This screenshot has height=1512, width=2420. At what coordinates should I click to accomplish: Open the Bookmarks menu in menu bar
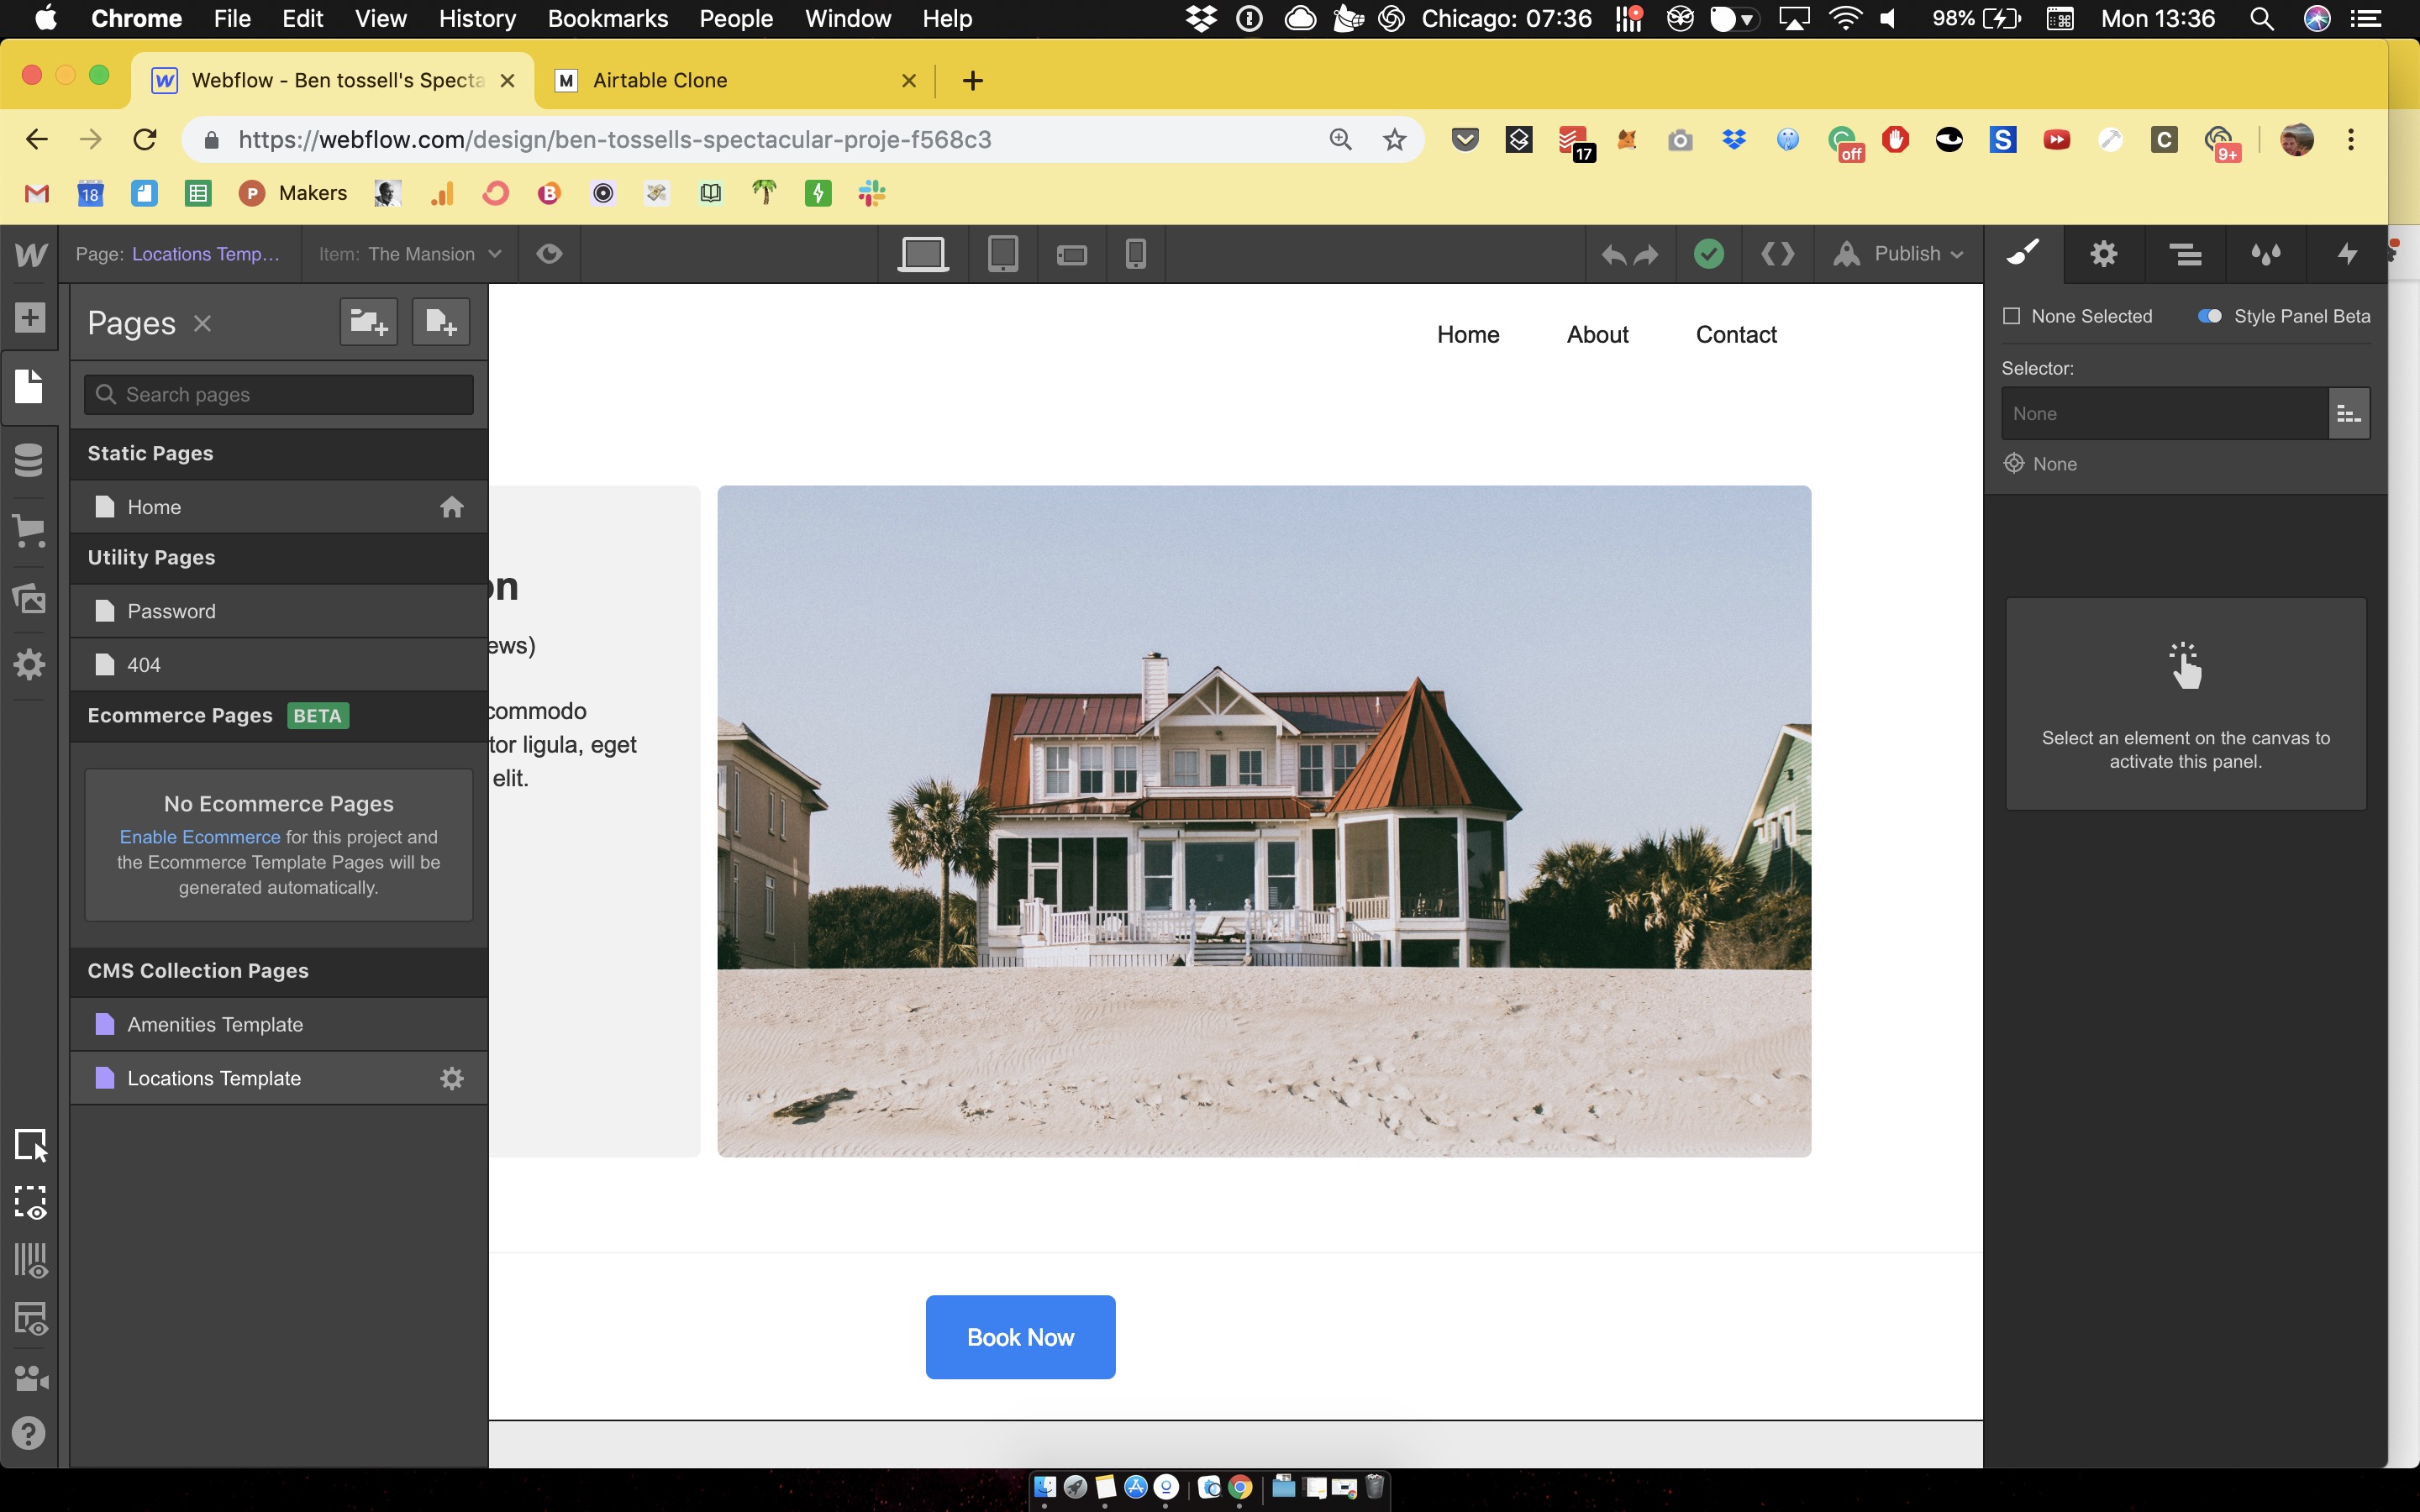[x=607, y=19]
